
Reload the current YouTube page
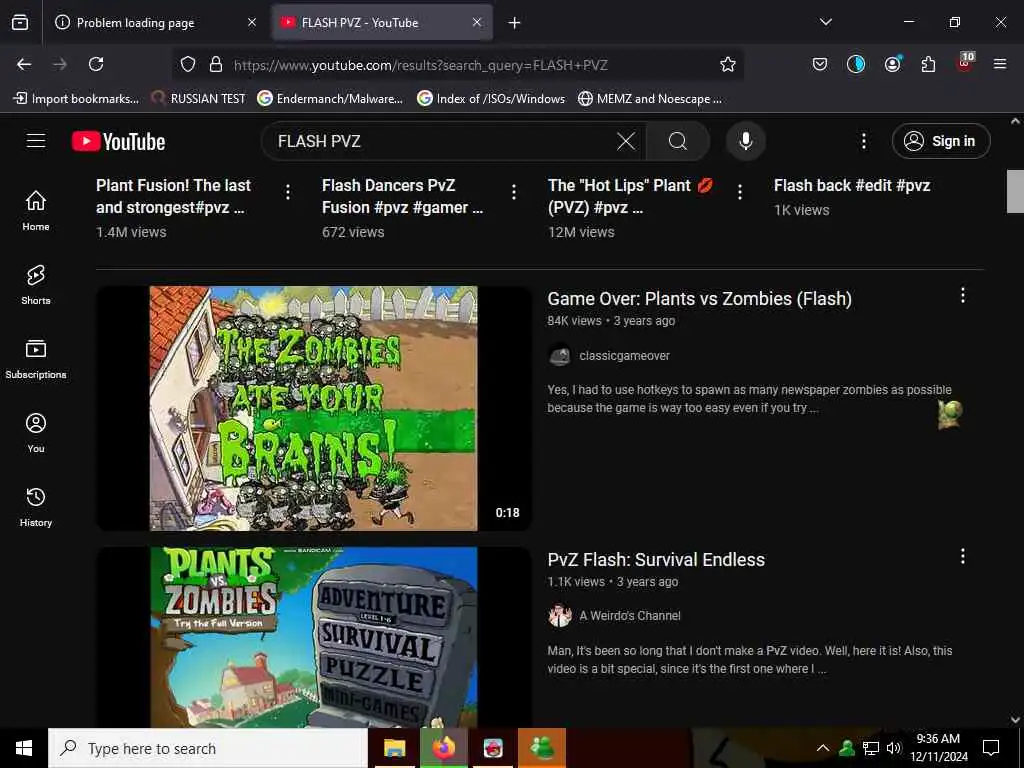pos(96,64)
